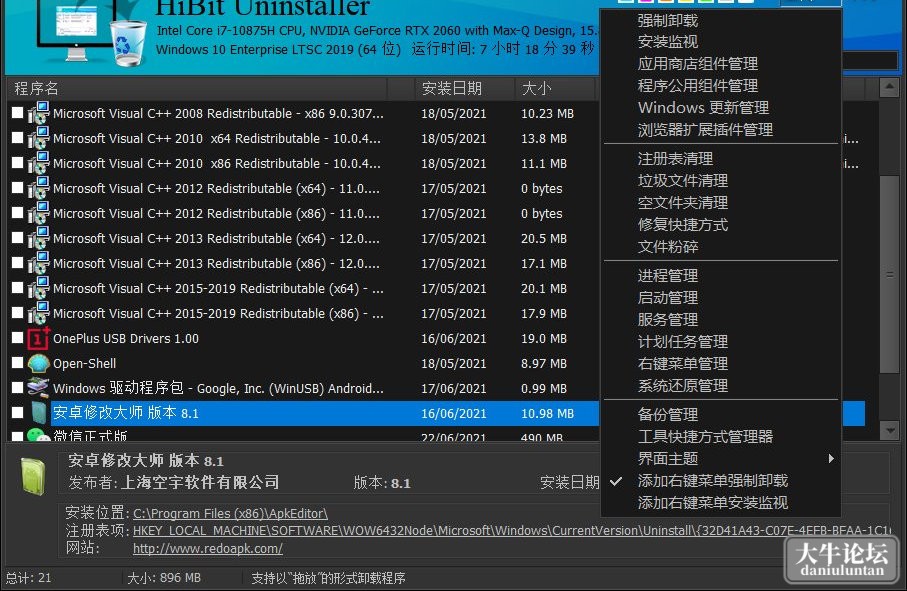This screenshot has height=591, width=907.
Task: Open the HKEY_LOCAL_MACHINE registry key link
Action: click(512, 530)
